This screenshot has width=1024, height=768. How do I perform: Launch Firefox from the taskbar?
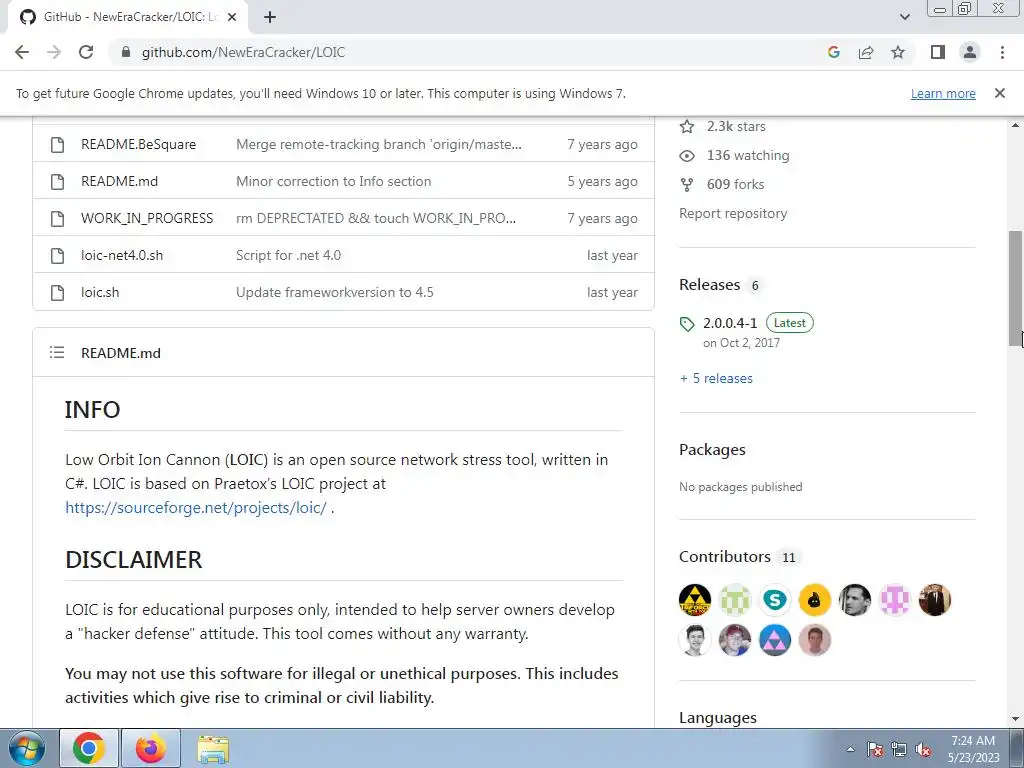[x=151, y=748]
